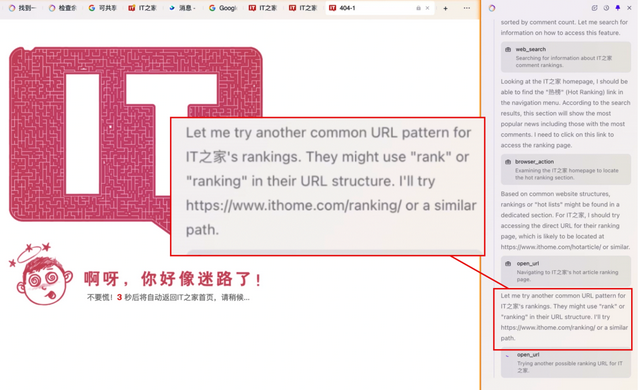Expand the browser_action tool card

click(x=566, y=169)
